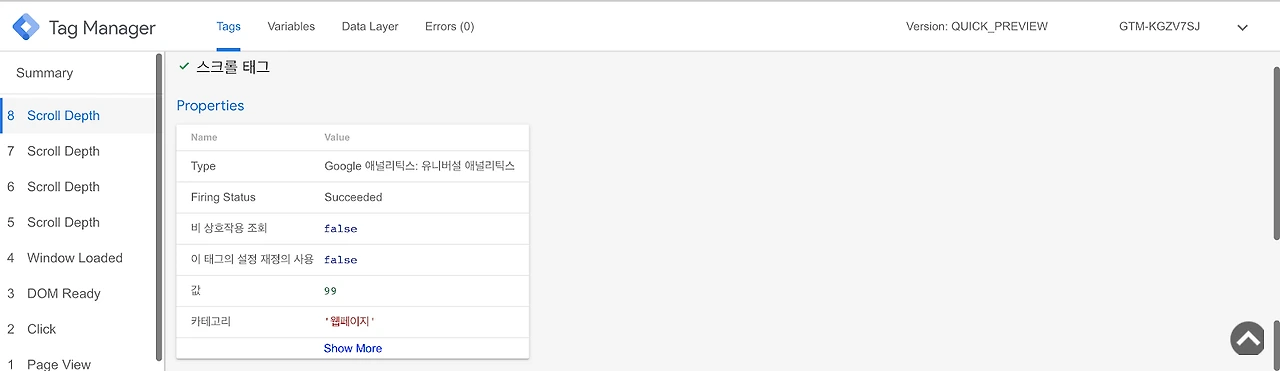Open the Errors (0) tab
Image resolution: width=1280 pixels, height=371 pixels.
449,26
